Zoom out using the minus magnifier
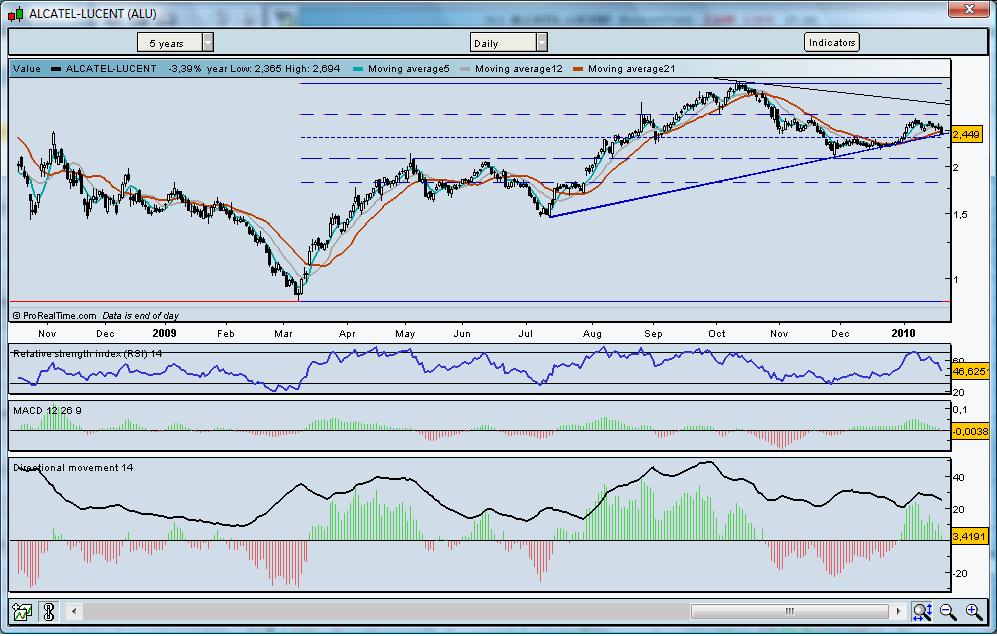This screenshot has height=636, width=997. (x=947, y=611)
